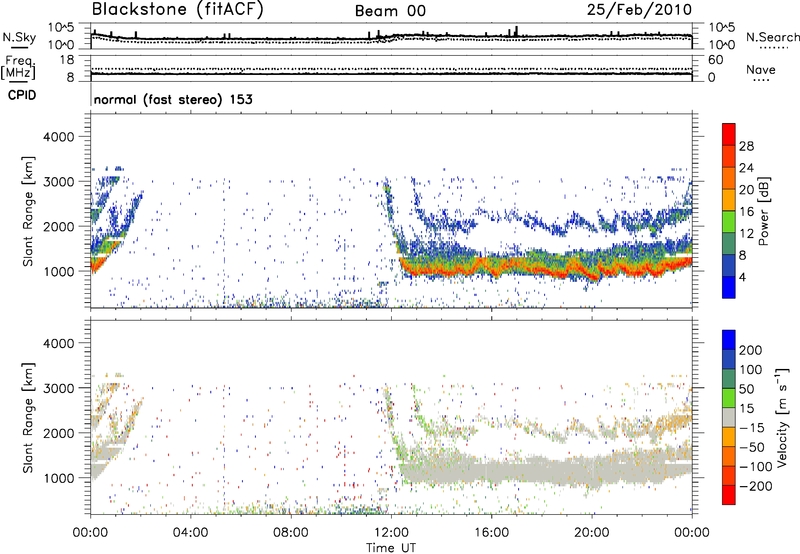Click the red bottom Velocity colorbar segment
Viewport: 800px width, 554px height.
tap(729, 495)
